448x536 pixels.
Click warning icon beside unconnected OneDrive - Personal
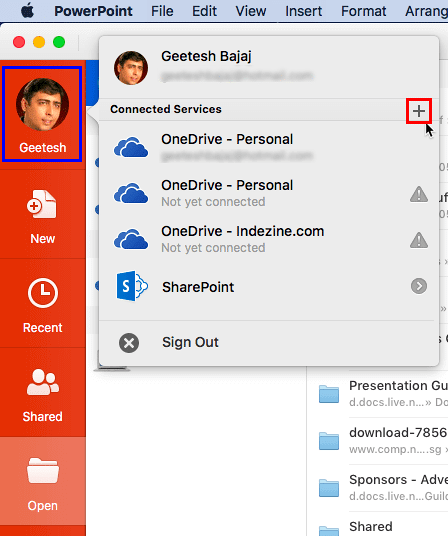(419, 195)
